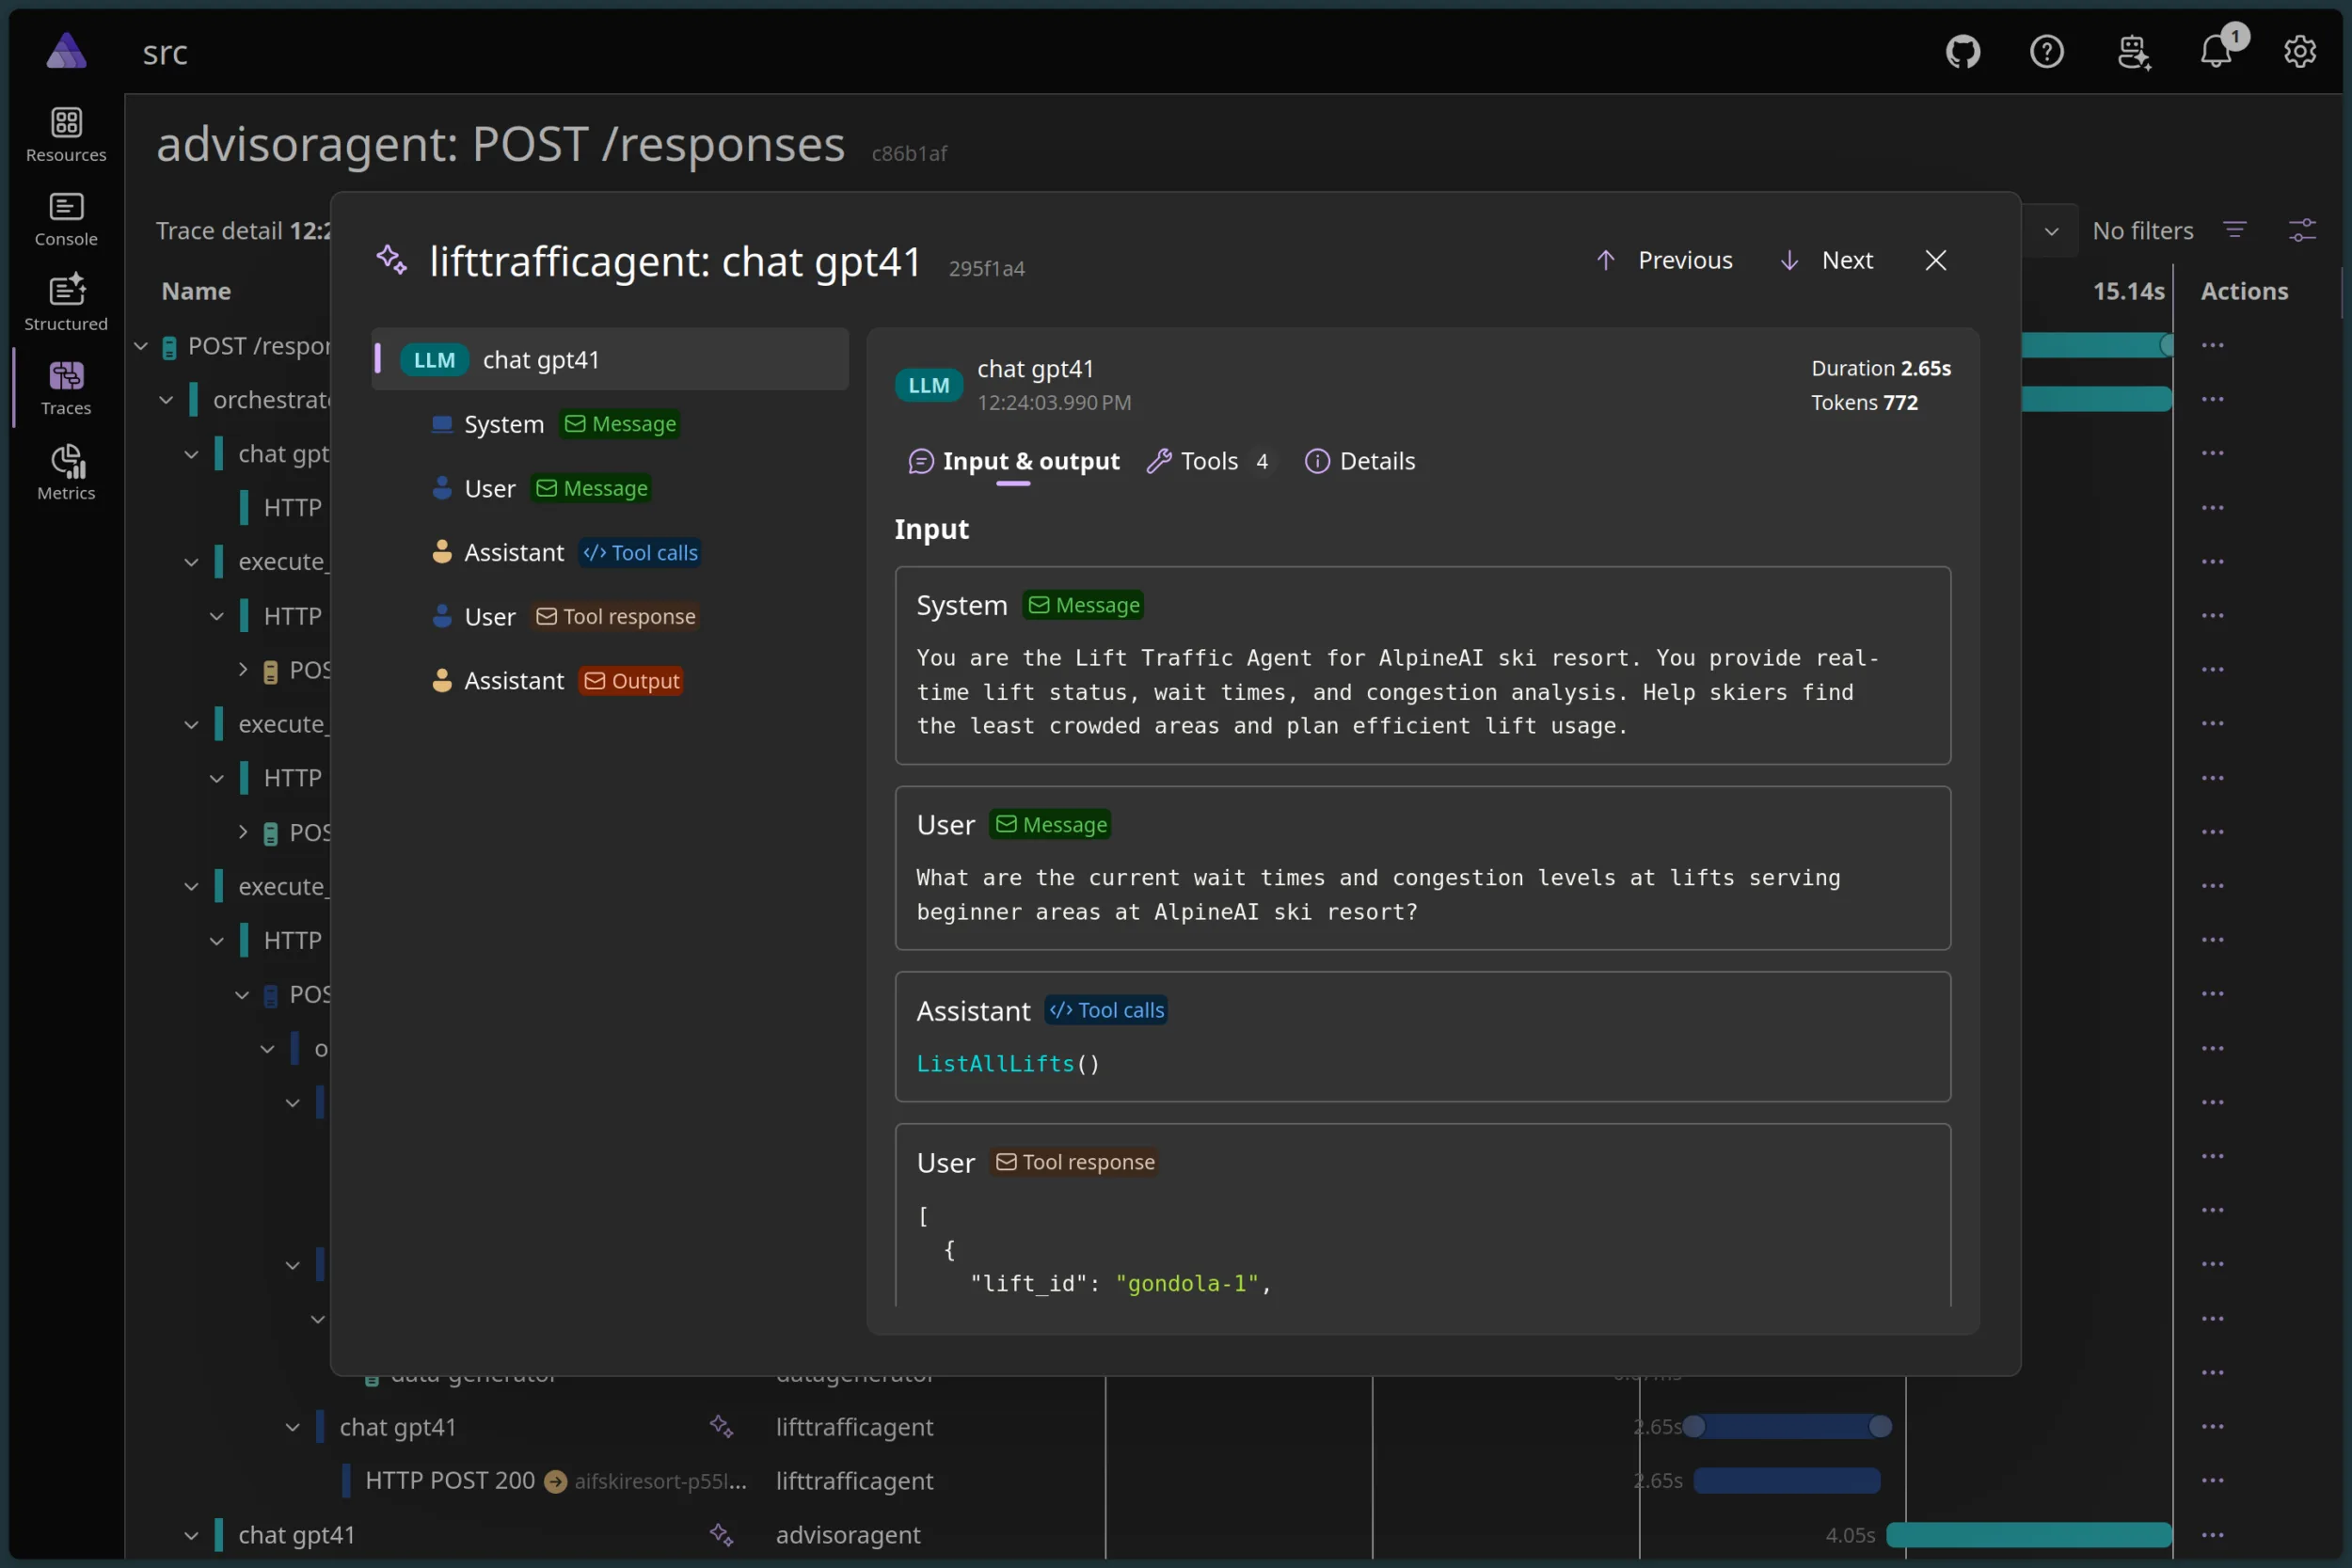Select User Message in sidebar list
Viewport: 2352px width, 1568px height.
tap(541, 488)
